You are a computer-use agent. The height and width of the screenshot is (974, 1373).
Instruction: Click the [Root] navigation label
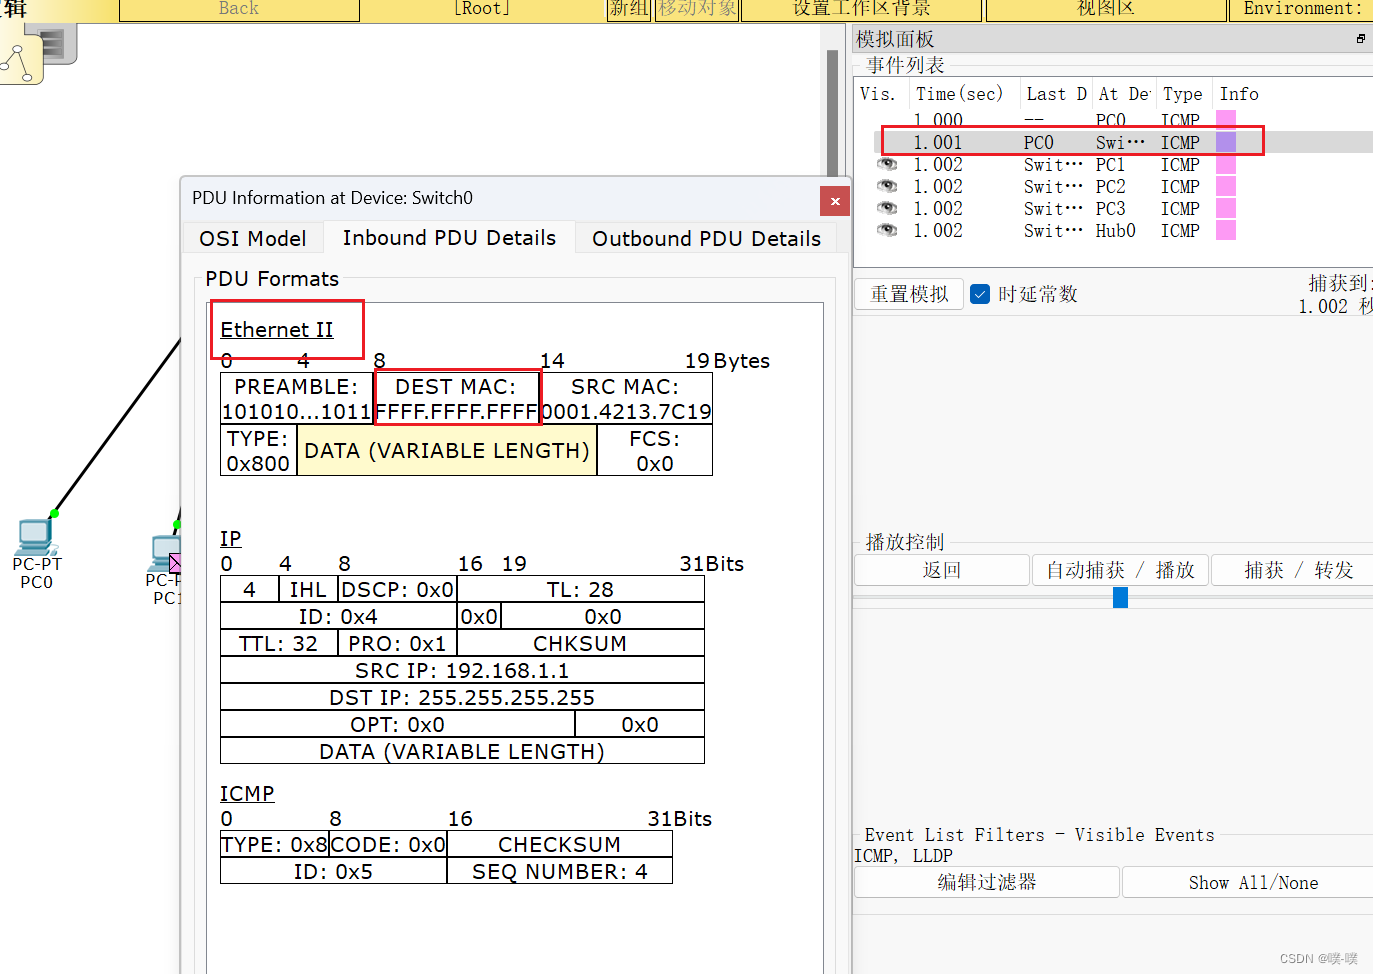coord(482,9)
